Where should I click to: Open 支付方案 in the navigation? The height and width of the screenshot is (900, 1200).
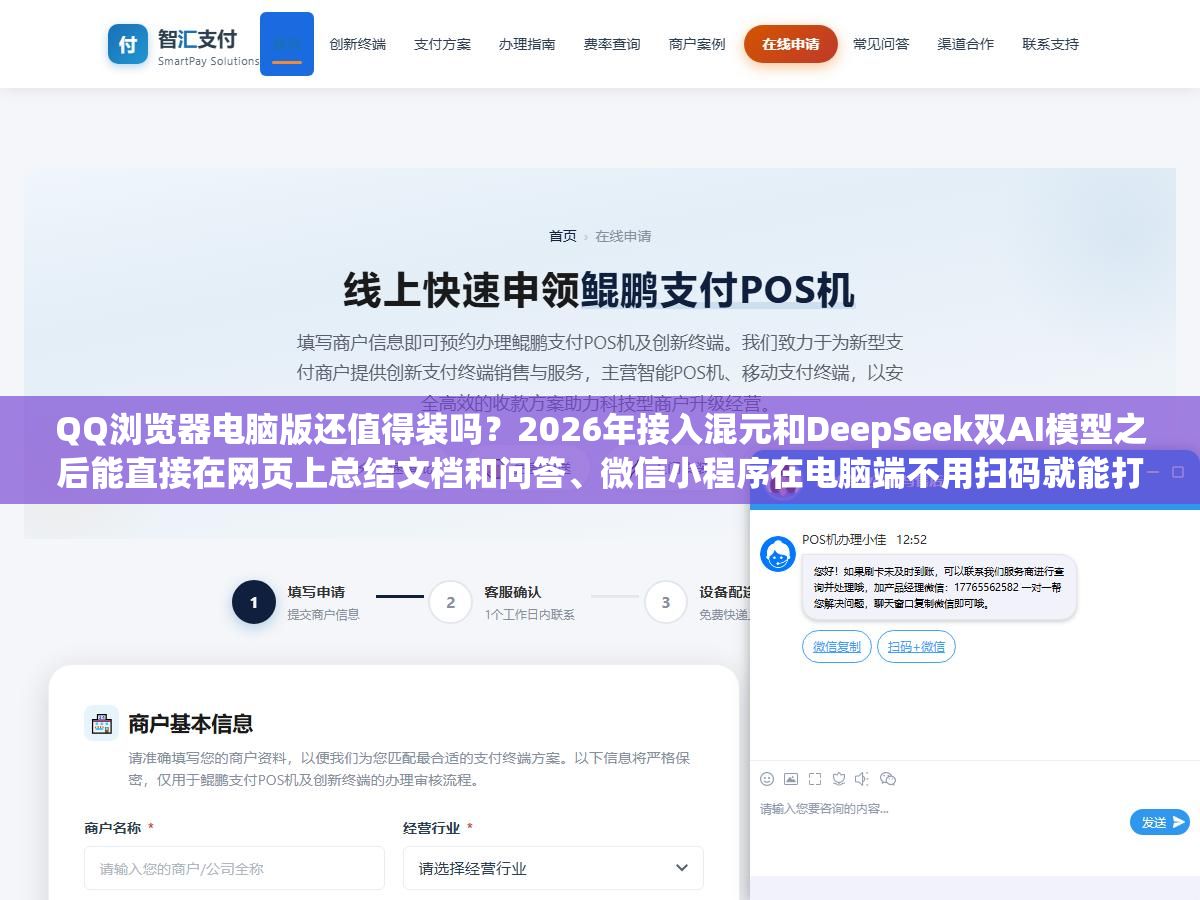pos(442,44)
